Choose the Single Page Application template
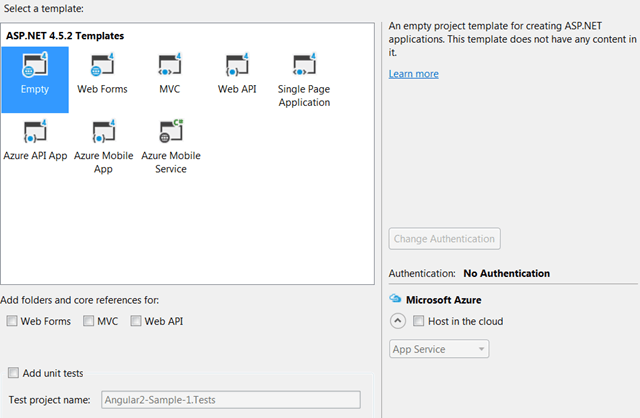640x418 pixels. 304,70
